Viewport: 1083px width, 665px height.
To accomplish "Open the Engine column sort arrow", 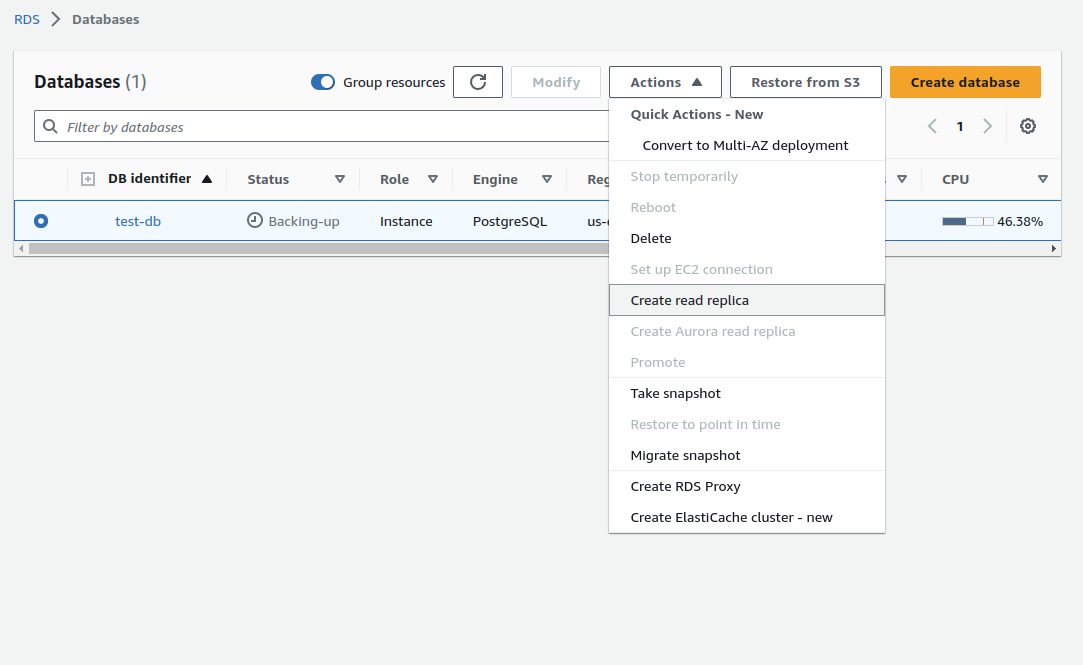I will tap(547, 179).
